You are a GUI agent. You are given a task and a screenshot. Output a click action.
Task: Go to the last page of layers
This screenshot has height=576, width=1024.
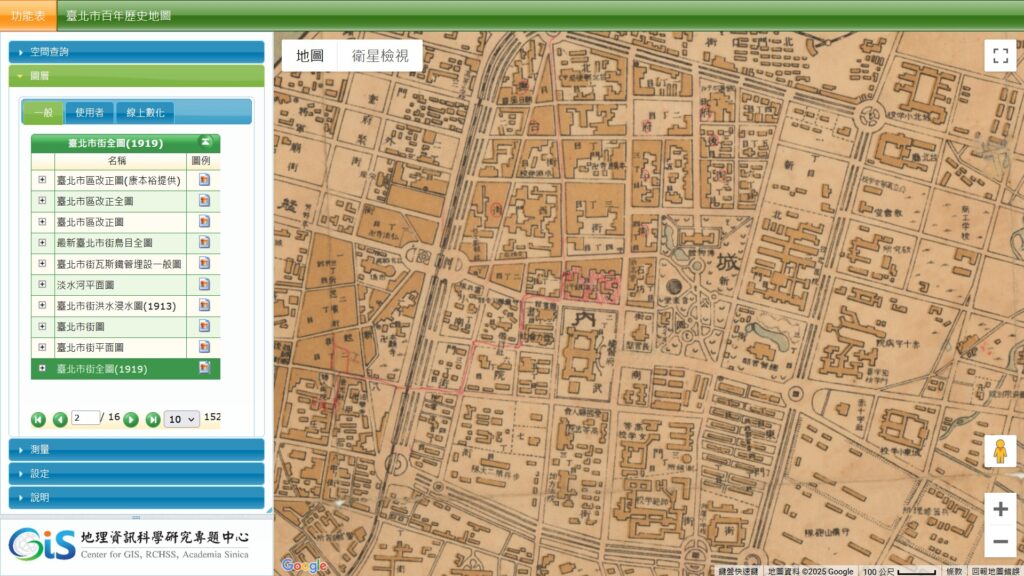tap(153, 419)
